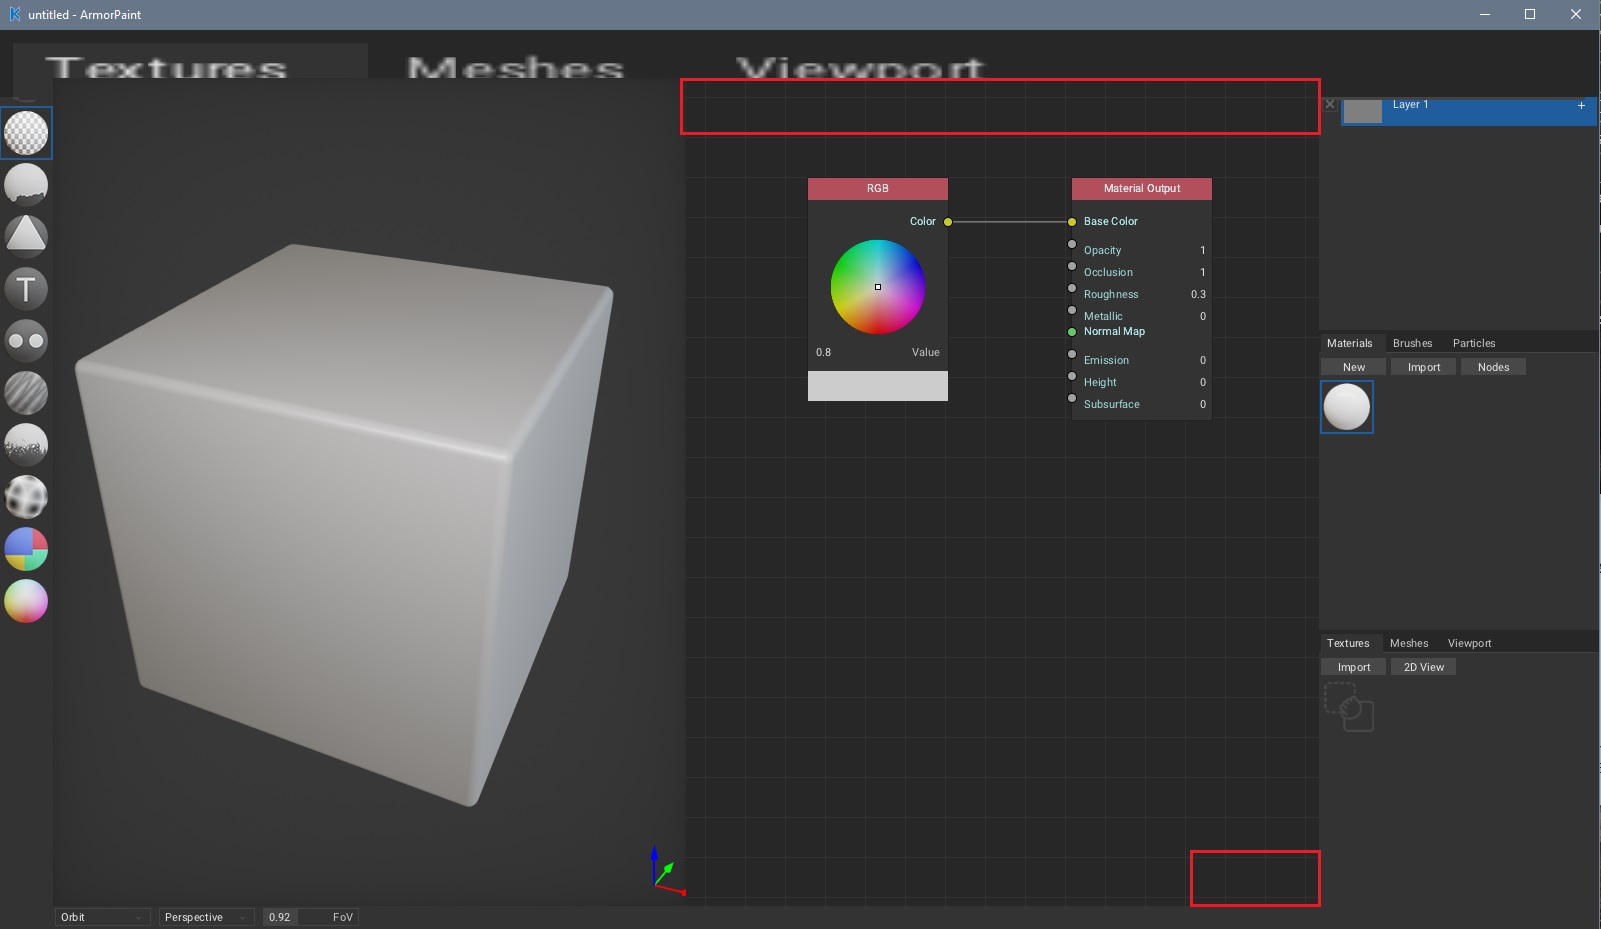Create a material with the New button
Image resolution: width=1601 pixels, height=929 pixels.
pos(1352,366)
